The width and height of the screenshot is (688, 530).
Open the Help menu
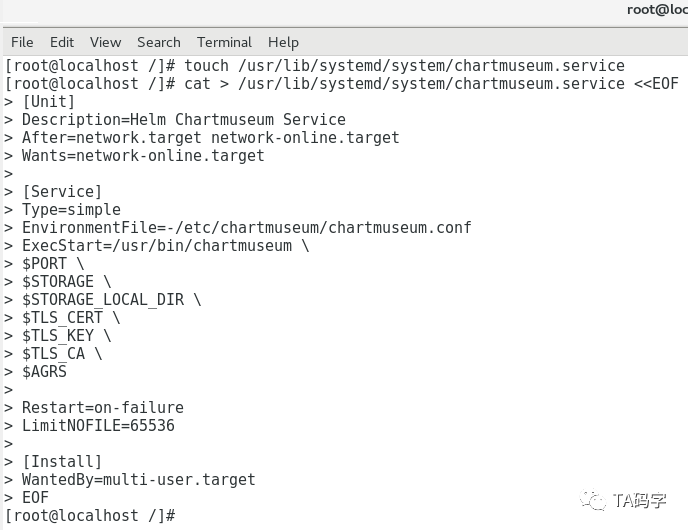click(x=283, y=43)
